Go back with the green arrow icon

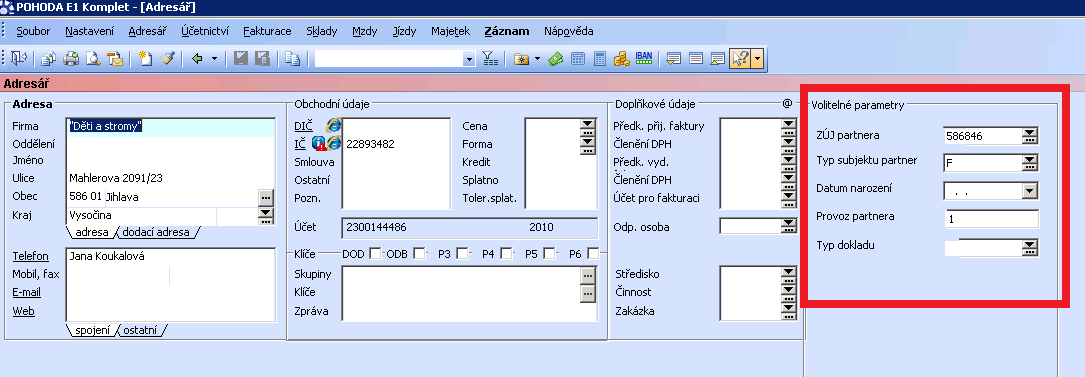point(197,59)
